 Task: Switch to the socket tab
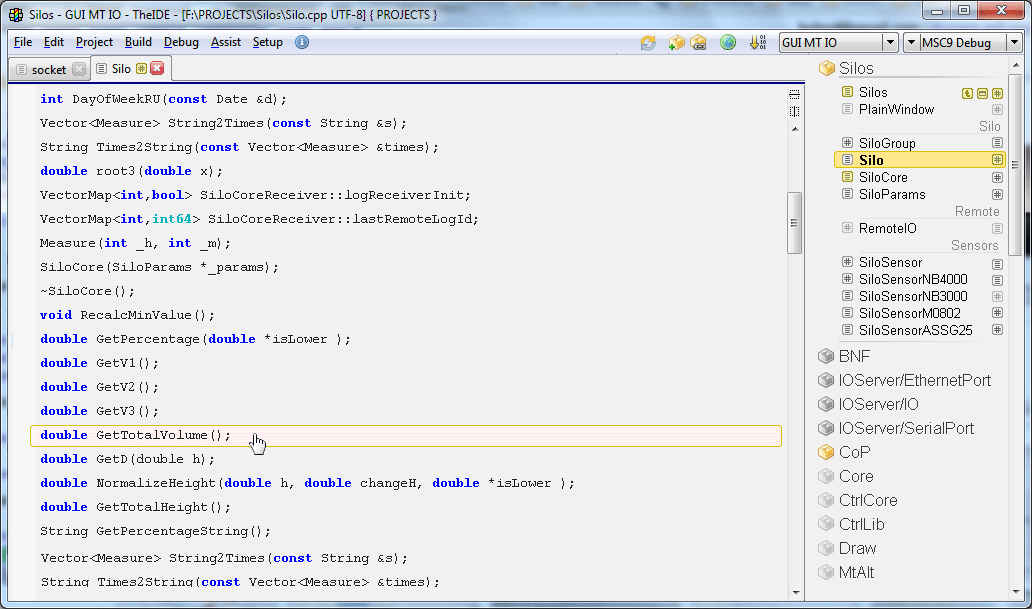pos(48,70)
